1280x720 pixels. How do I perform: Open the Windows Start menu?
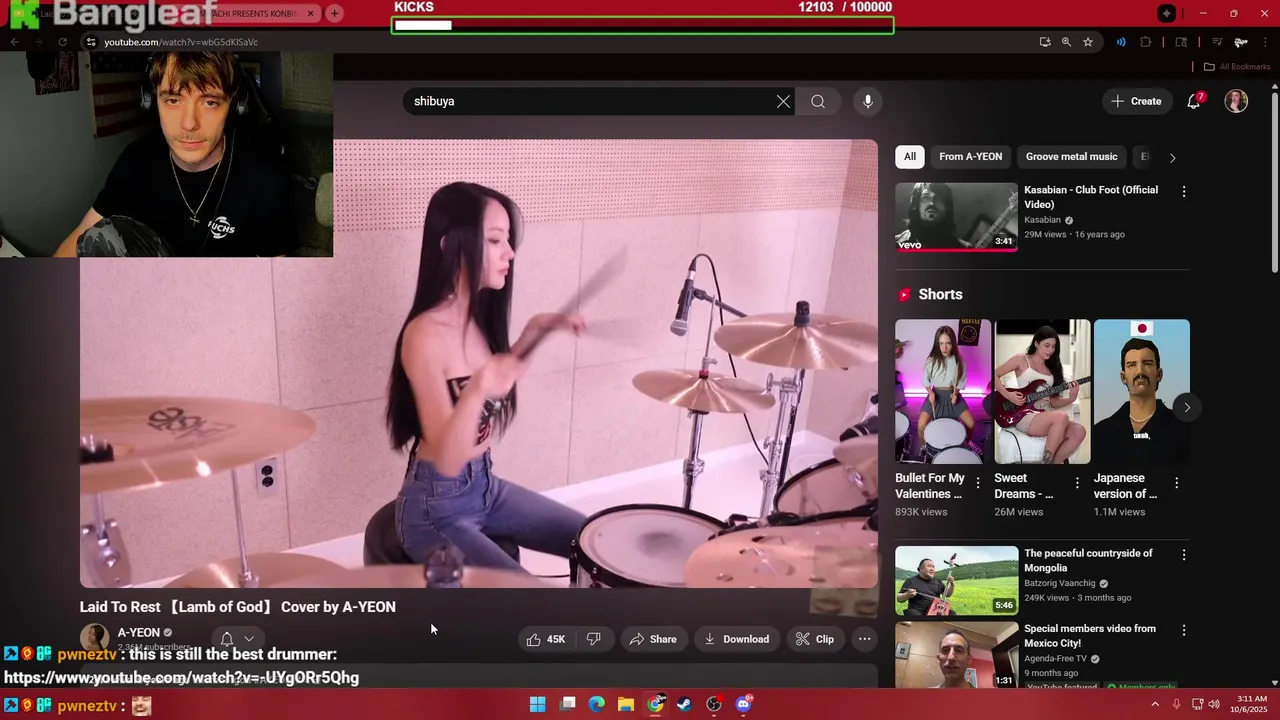click(x=537, y=704)
